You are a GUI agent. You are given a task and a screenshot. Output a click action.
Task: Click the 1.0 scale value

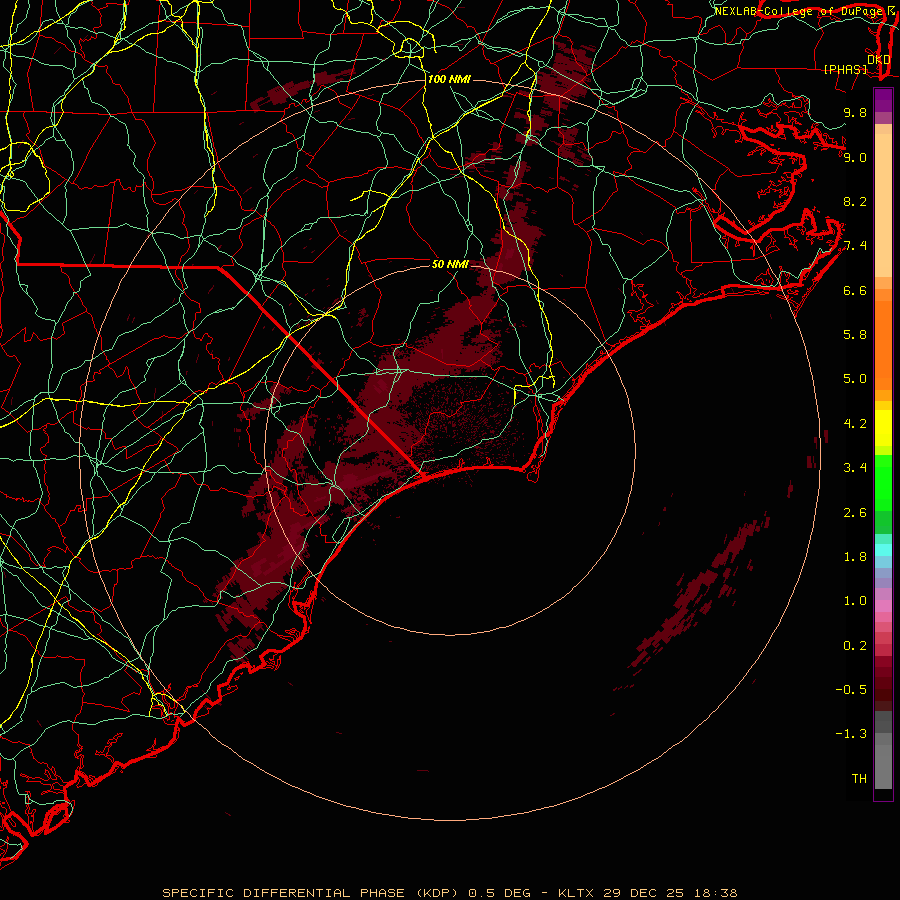[855, 601]
